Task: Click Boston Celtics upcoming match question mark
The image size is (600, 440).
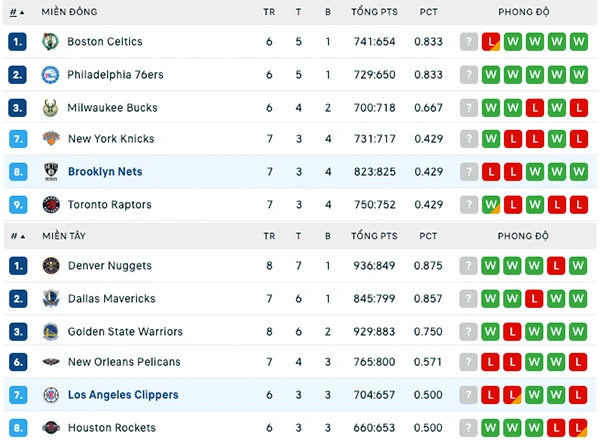Action: point(469,41)
